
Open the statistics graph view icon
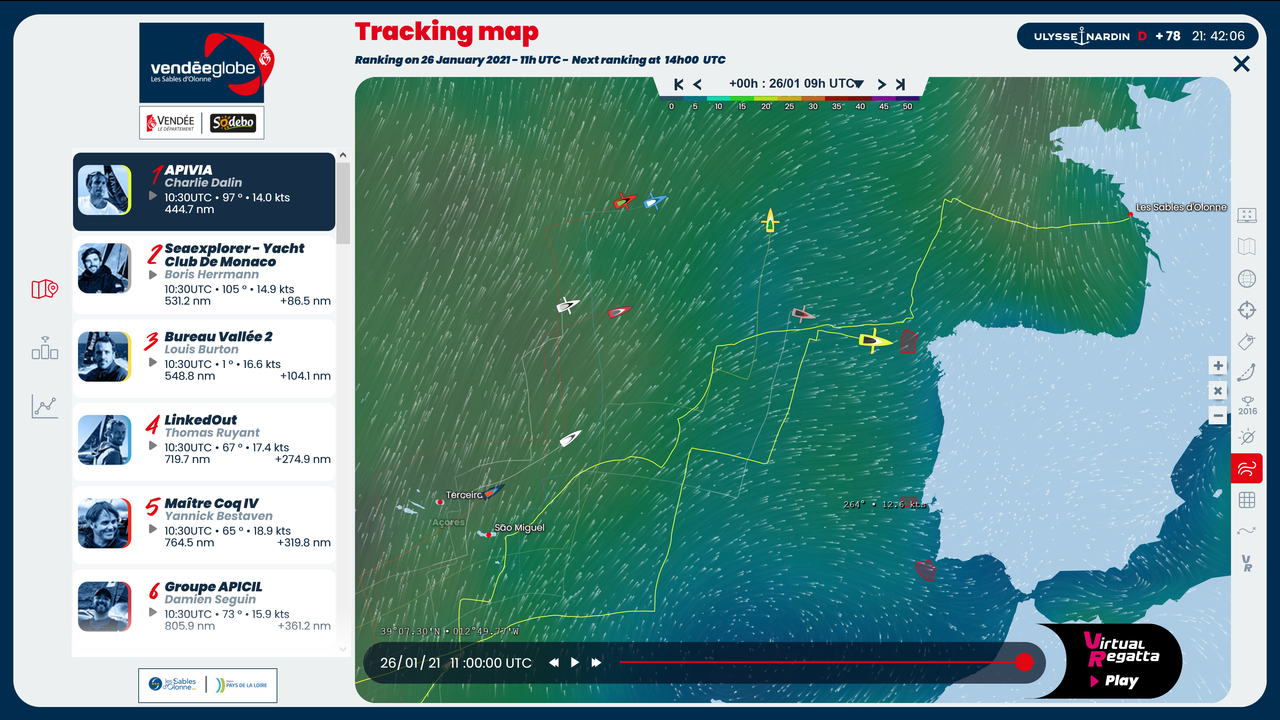point(45,406)
